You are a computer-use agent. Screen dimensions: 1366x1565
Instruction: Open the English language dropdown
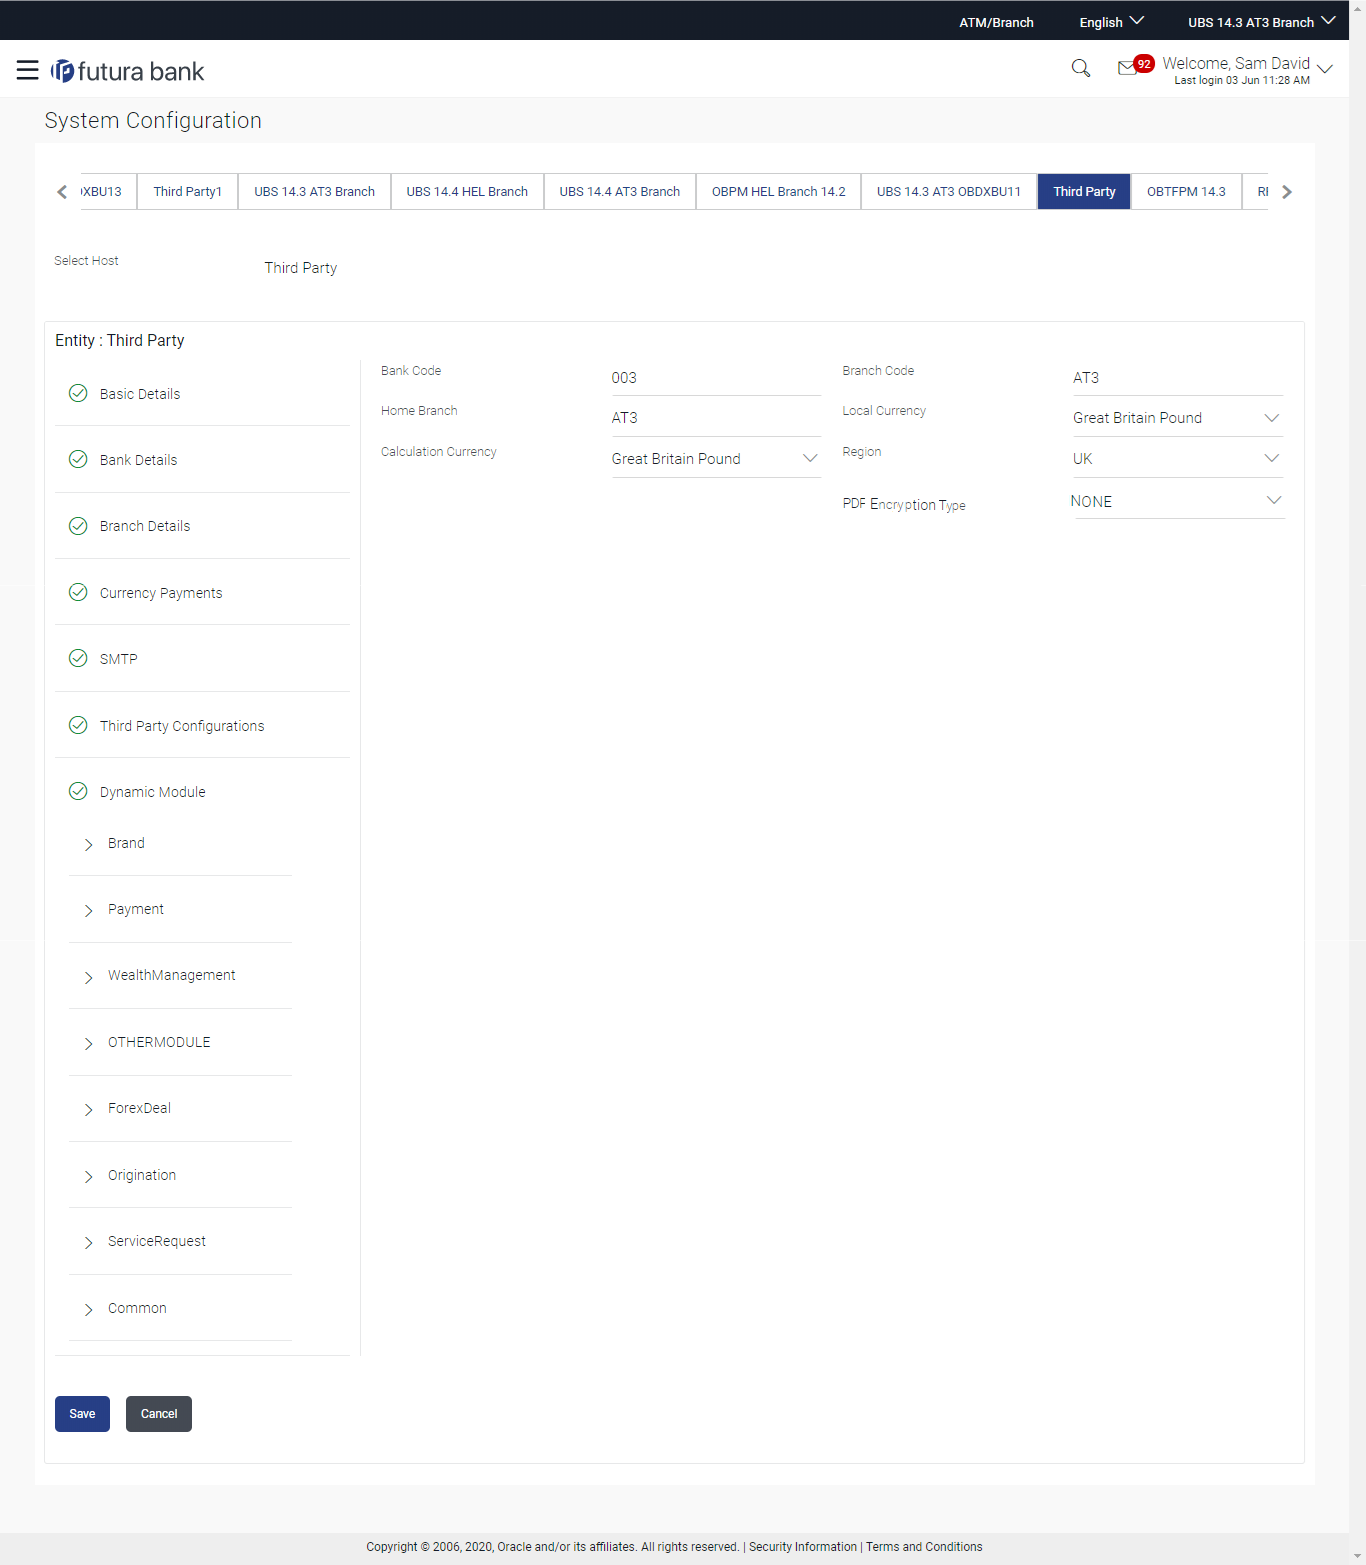click(x=1111, y=22)
